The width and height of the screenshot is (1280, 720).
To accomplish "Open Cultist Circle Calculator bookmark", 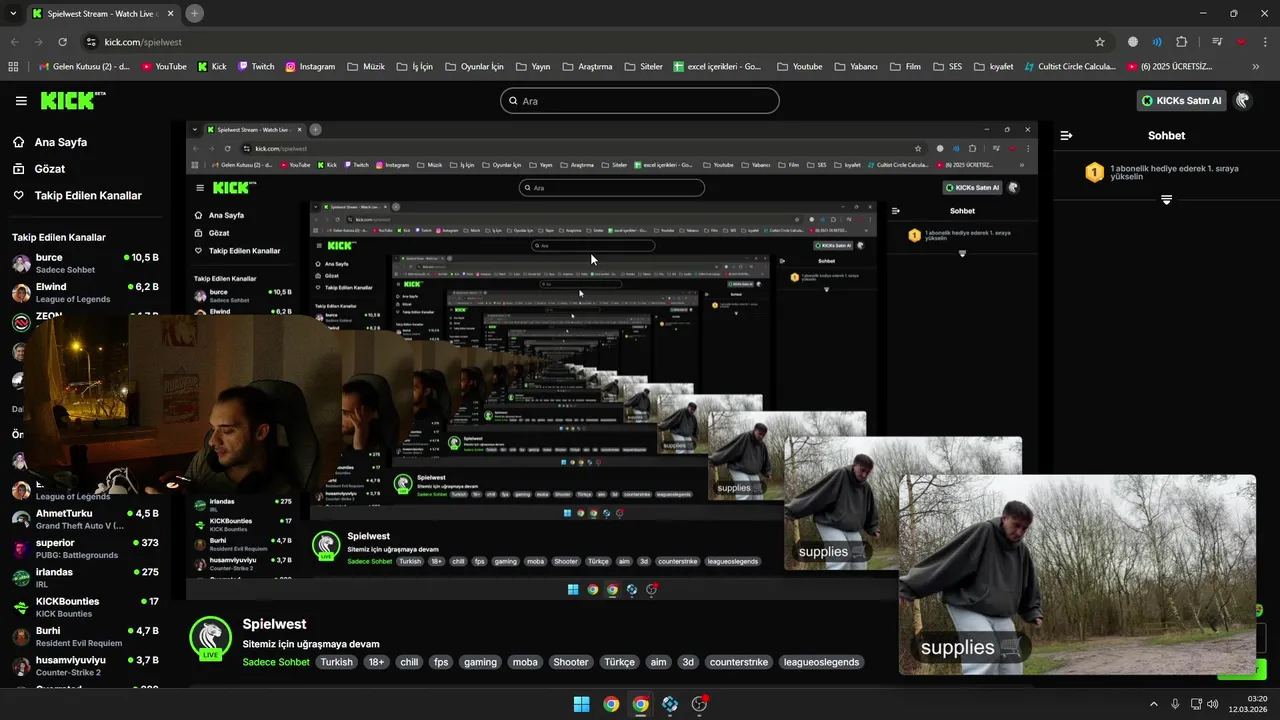I will (x=1070, y=67).
